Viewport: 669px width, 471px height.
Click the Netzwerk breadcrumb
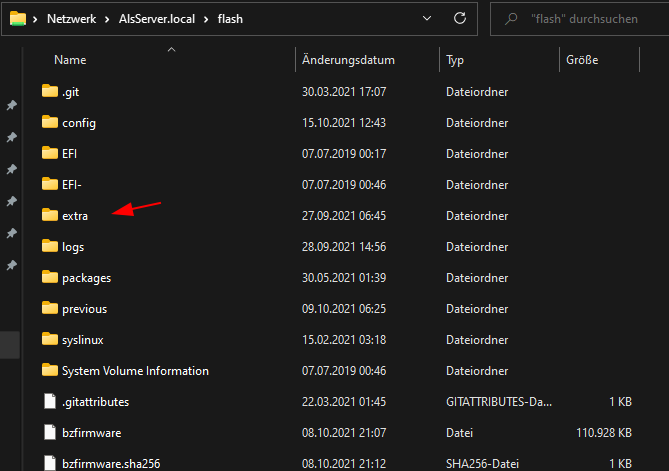72,19
